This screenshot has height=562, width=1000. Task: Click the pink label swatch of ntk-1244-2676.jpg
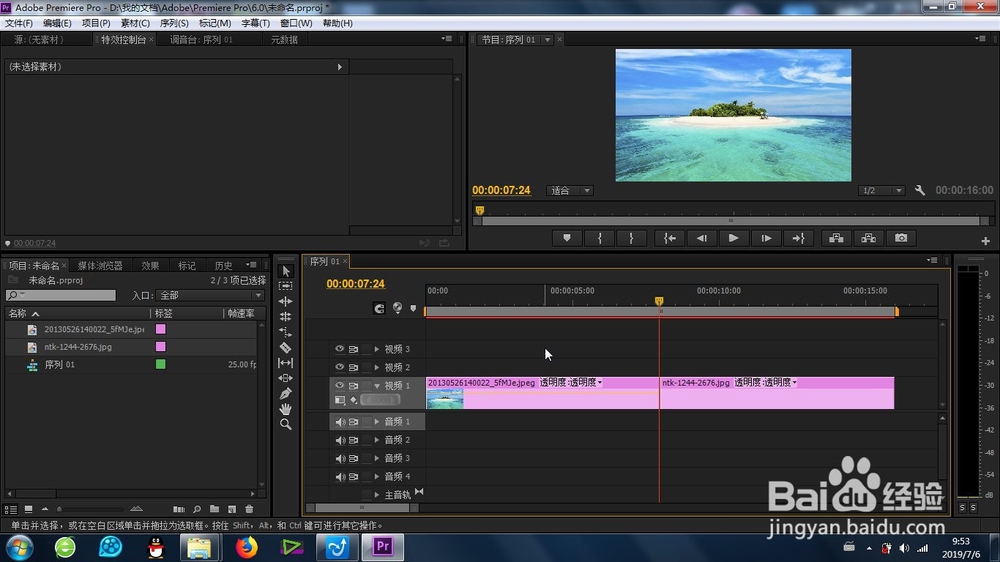161,346
